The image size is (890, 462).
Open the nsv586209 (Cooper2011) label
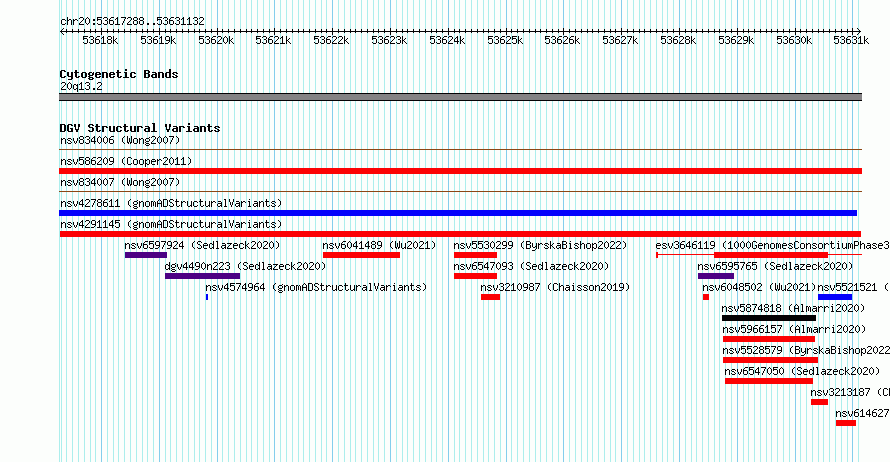coord(126,161)
